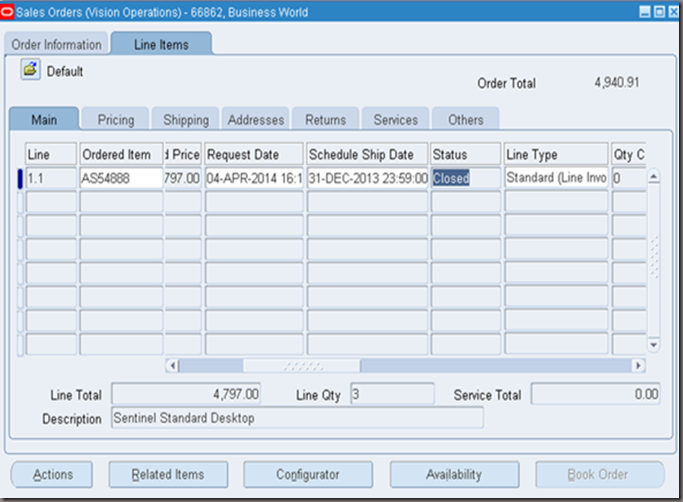Click the Book Order button
Screen dimensions: 683x502
pyautogui.click(x=600, y=474)
